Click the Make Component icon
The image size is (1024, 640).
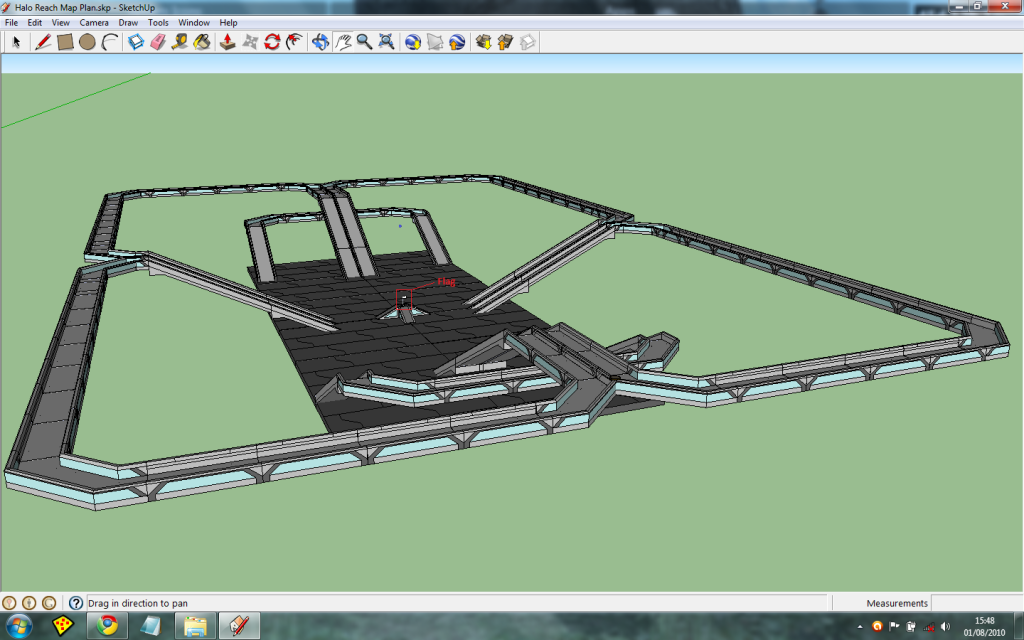(x=135, y=42)
